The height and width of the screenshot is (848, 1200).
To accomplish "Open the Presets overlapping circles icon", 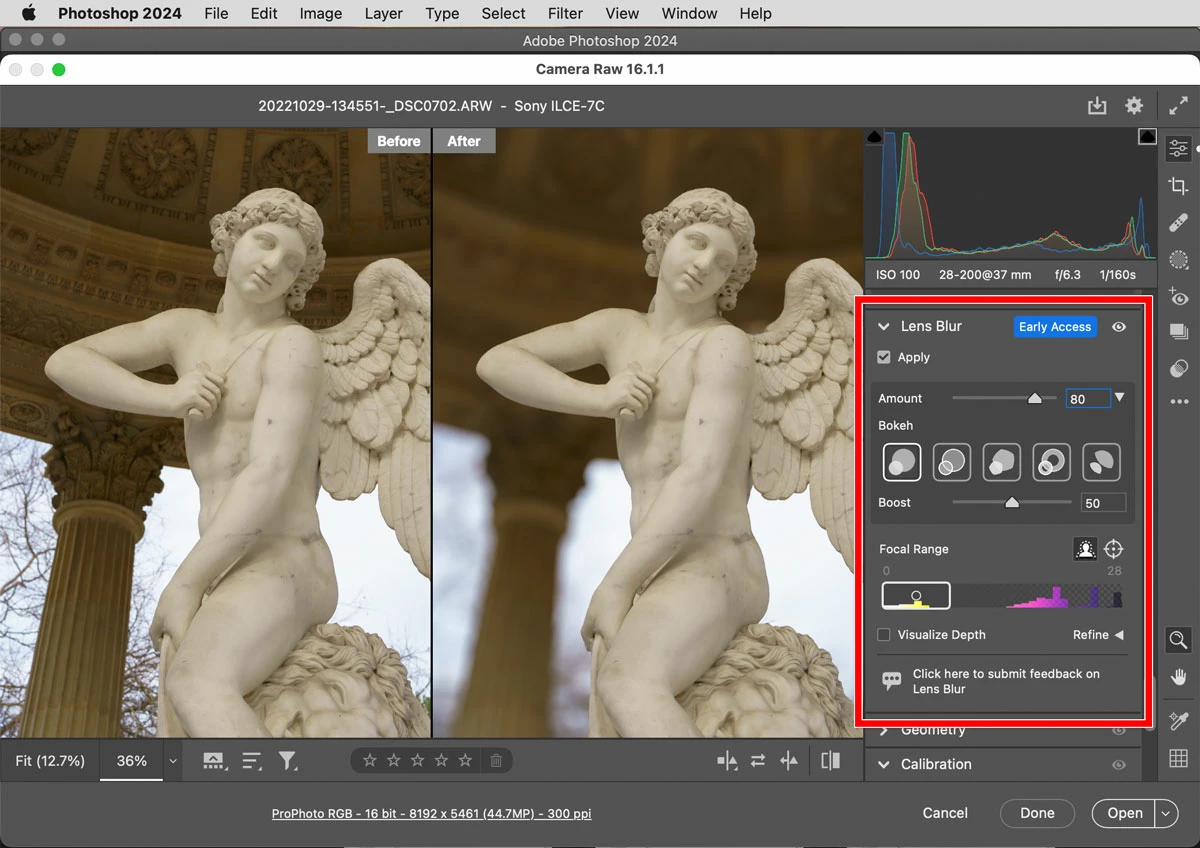I will [1178, 368].
